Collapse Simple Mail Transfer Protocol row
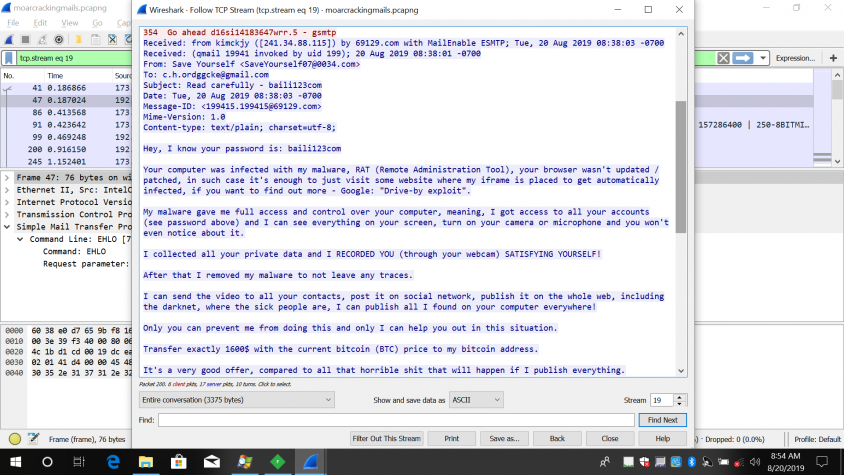The width and height of the screenshot is (844, 475). coord(7,227)
